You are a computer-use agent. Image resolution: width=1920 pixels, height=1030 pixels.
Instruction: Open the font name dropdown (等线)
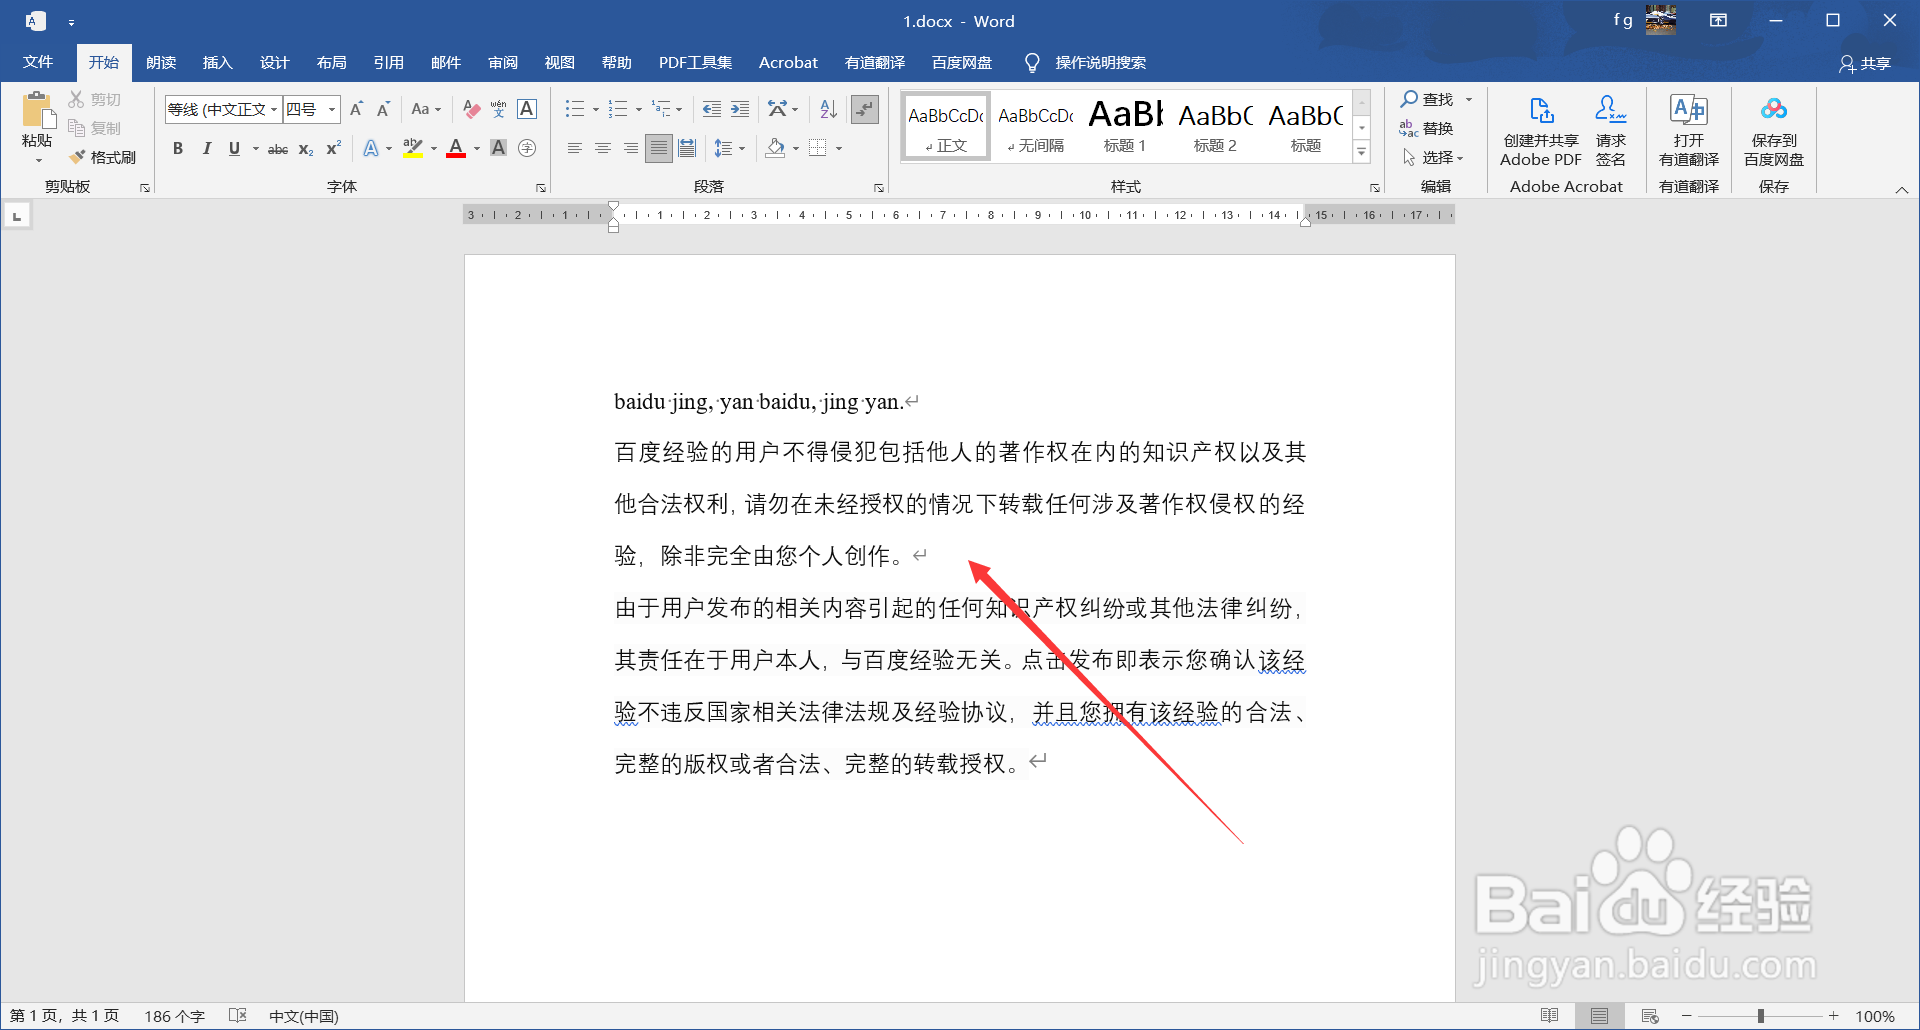pyautogui.click(x=274, y=109)
